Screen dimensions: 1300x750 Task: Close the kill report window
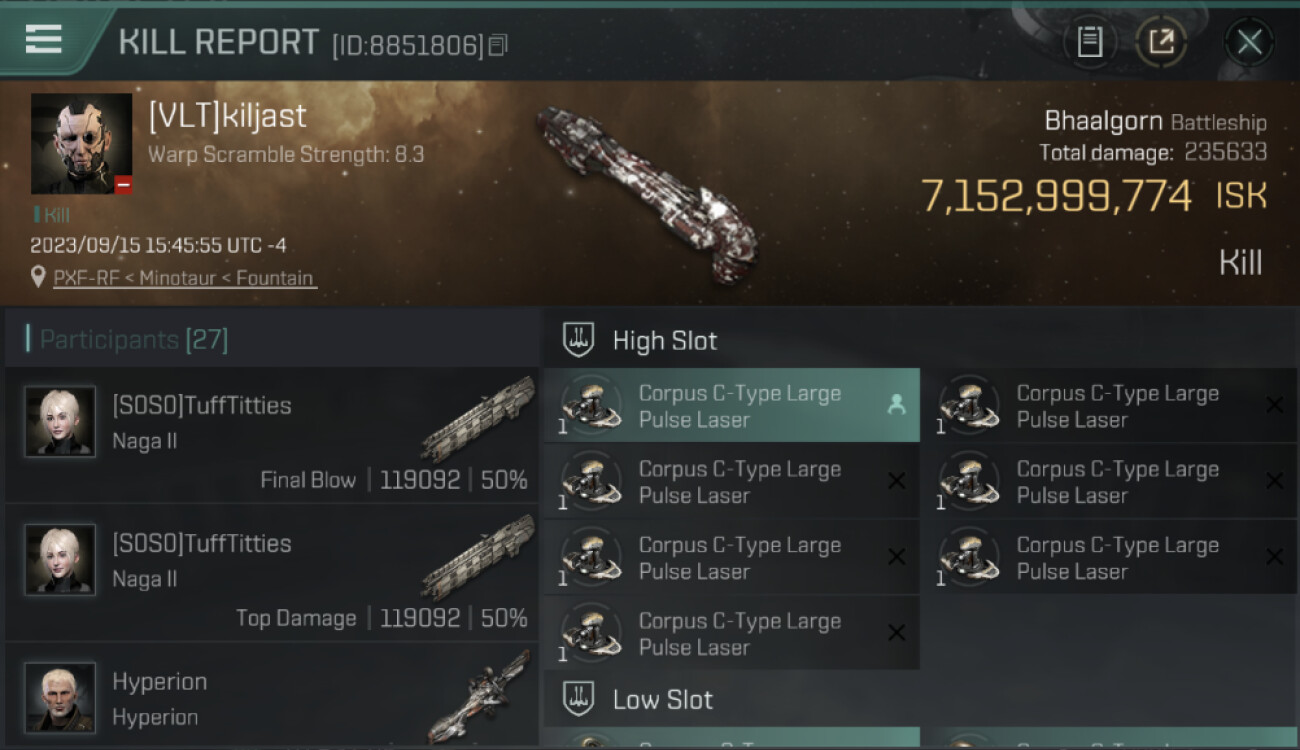point(1249,42)
